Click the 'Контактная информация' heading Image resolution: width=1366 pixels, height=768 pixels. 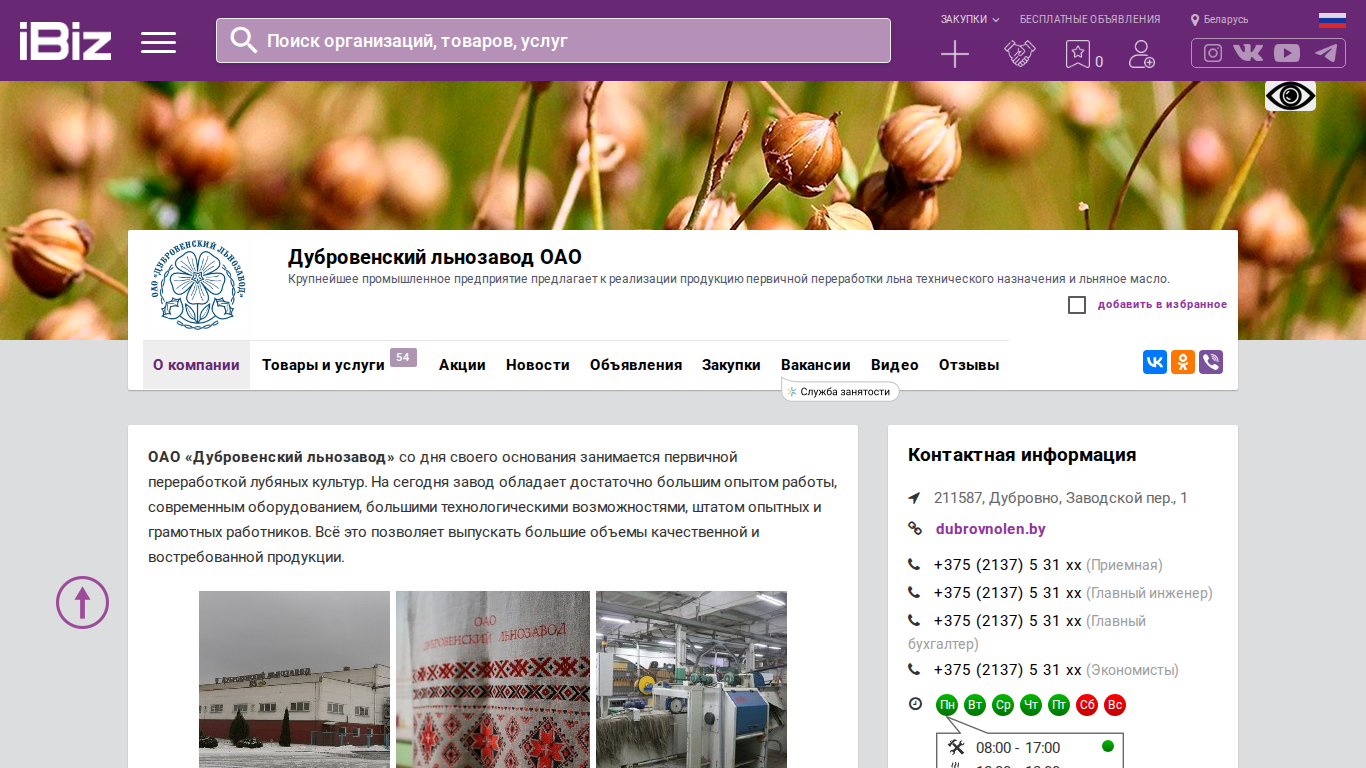click(1022, 455)
